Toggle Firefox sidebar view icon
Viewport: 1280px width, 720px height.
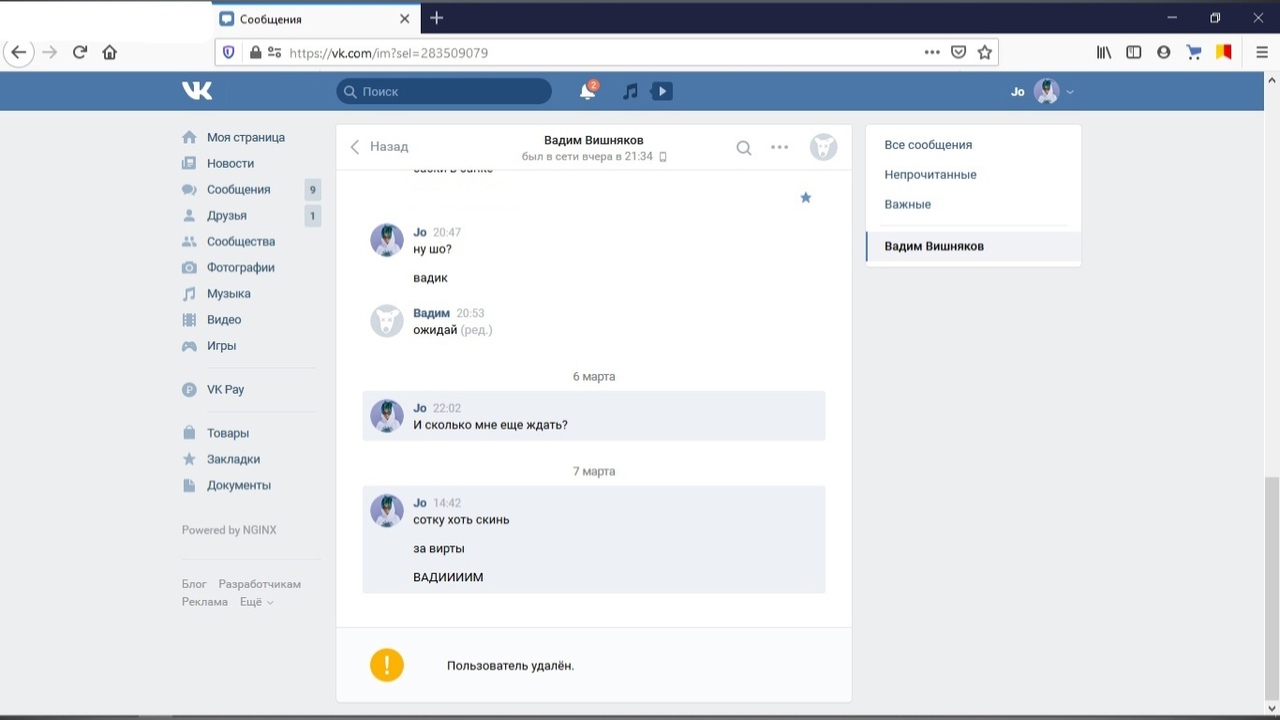click(1133, 52)
